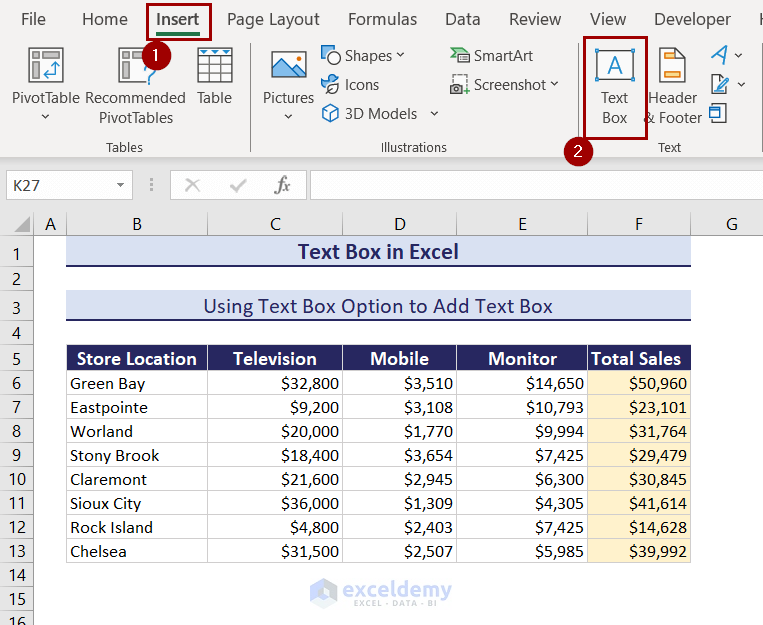The height and width of the screenshot is (625, 763).
Task: Click Header & Footer button
Action: click(x=673, y=88)
